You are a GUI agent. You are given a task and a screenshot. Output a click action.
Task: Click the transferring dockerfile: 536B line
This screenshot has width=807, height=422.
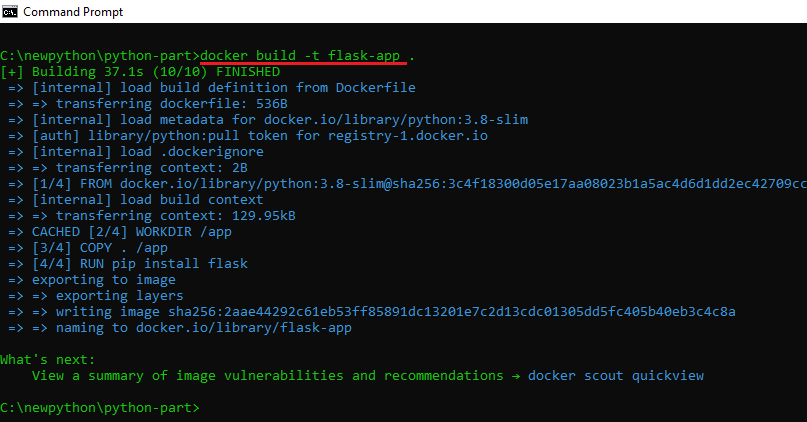click(x=148, y=103)
